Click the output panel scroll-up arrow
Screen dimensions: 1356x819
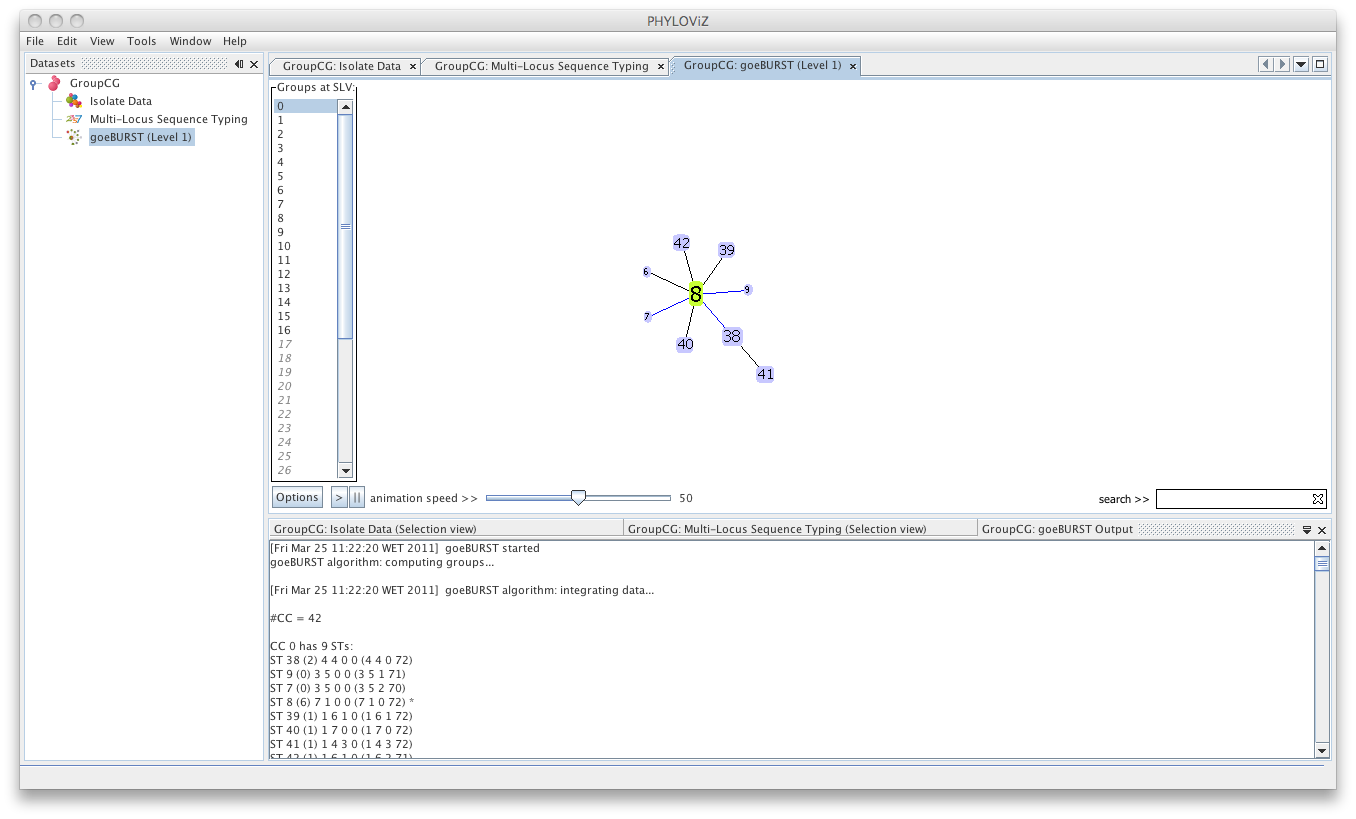(x=1322, y=549)
